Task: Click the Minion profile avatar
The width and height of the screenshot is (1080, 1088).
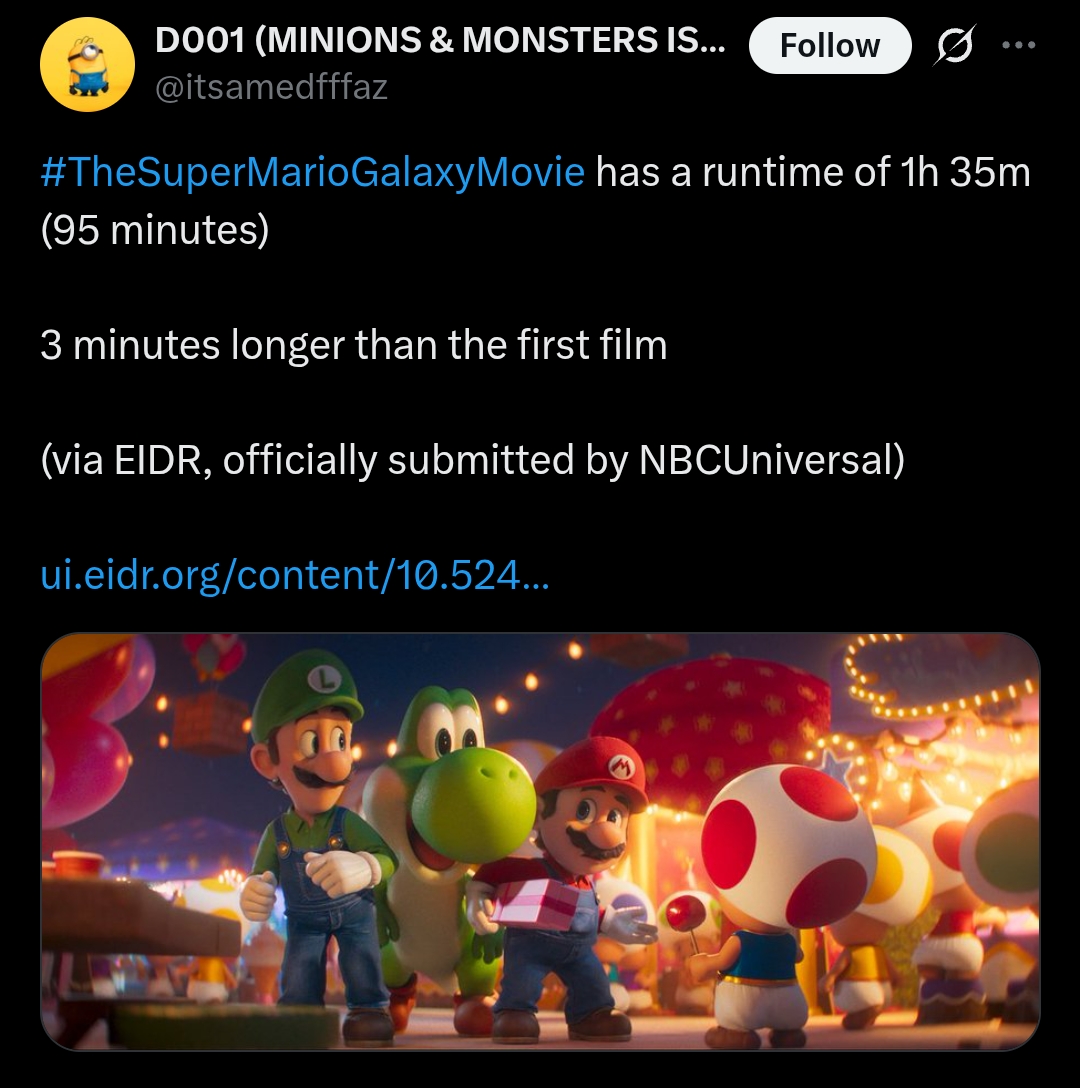Action: [87, 65]
